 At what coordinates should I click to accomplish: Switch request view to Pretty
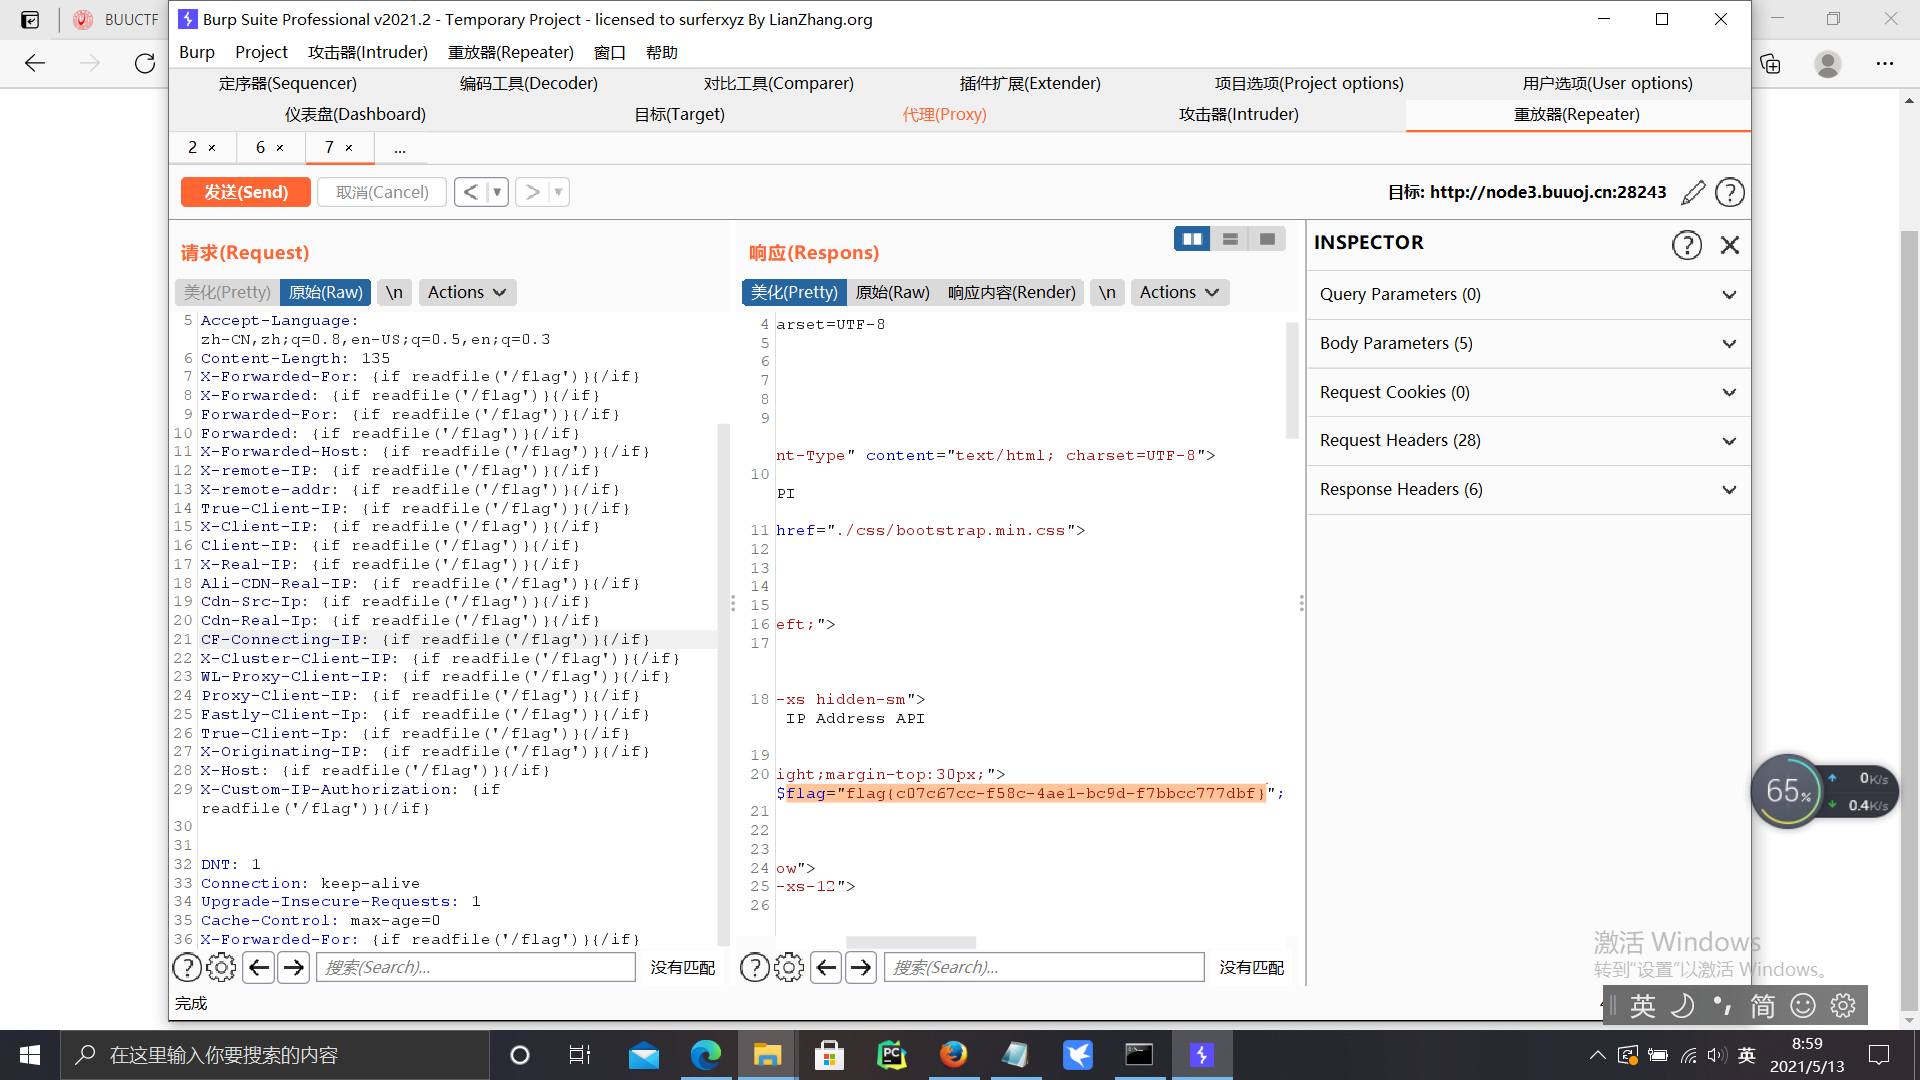click(x=227, y=292)
